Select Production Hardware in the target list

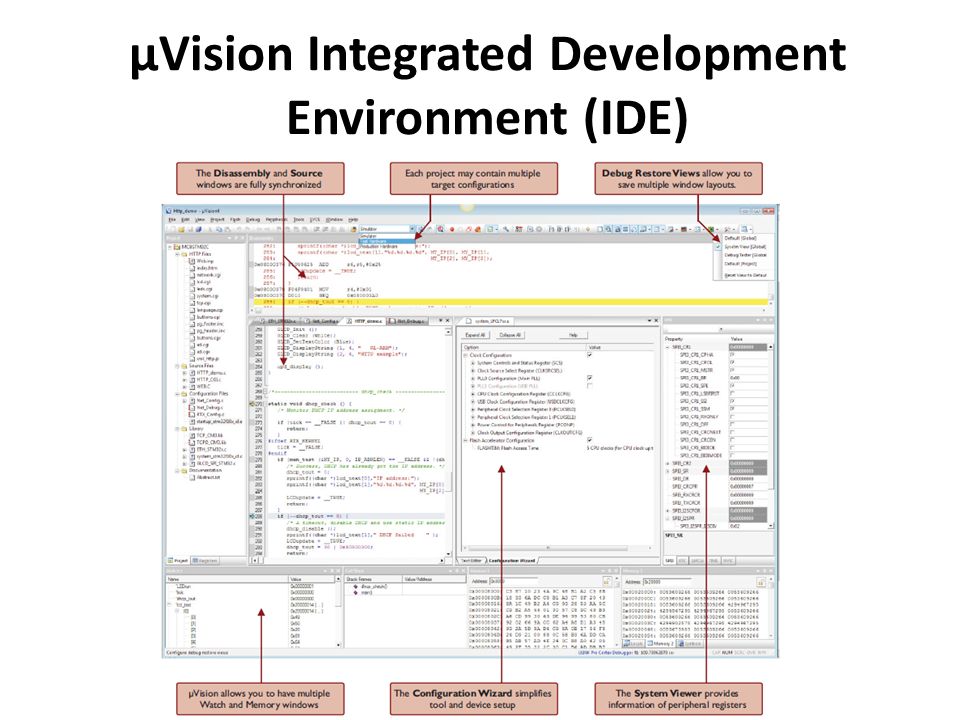[x=387, y=246]
